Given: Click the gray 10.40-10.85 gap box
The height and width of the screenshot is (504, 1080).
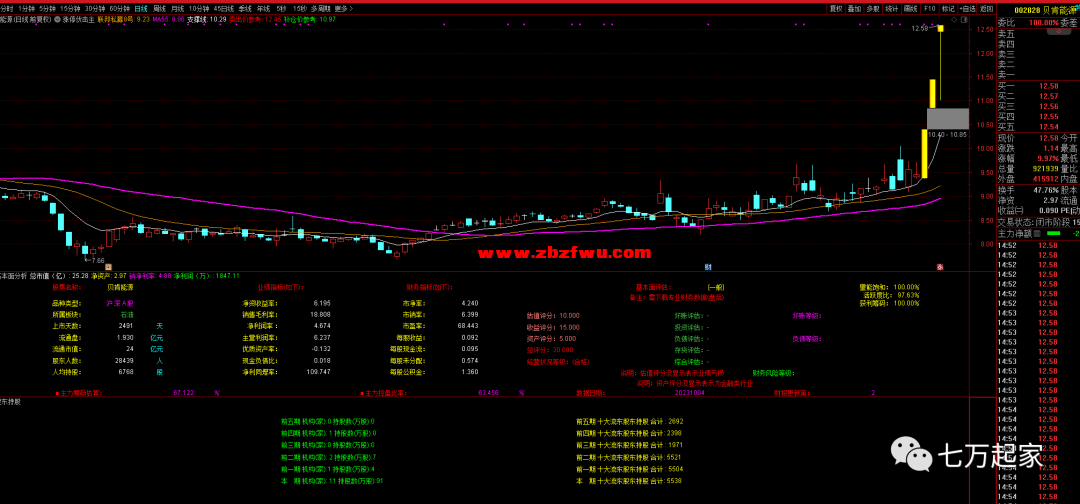Looking at the screenshot, I should coord(946,118).
